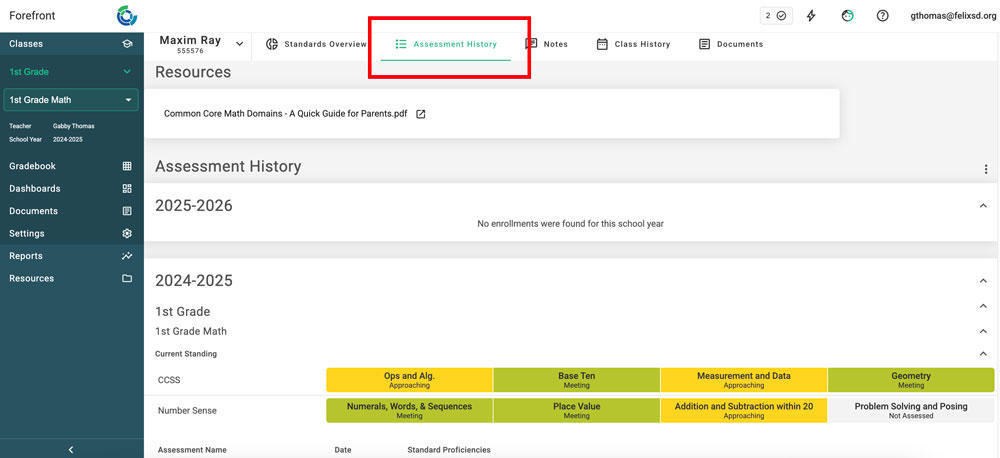Click the yellow Ops and Alg. standing cell
1000x458 pixels.
[x=409, y=380]
